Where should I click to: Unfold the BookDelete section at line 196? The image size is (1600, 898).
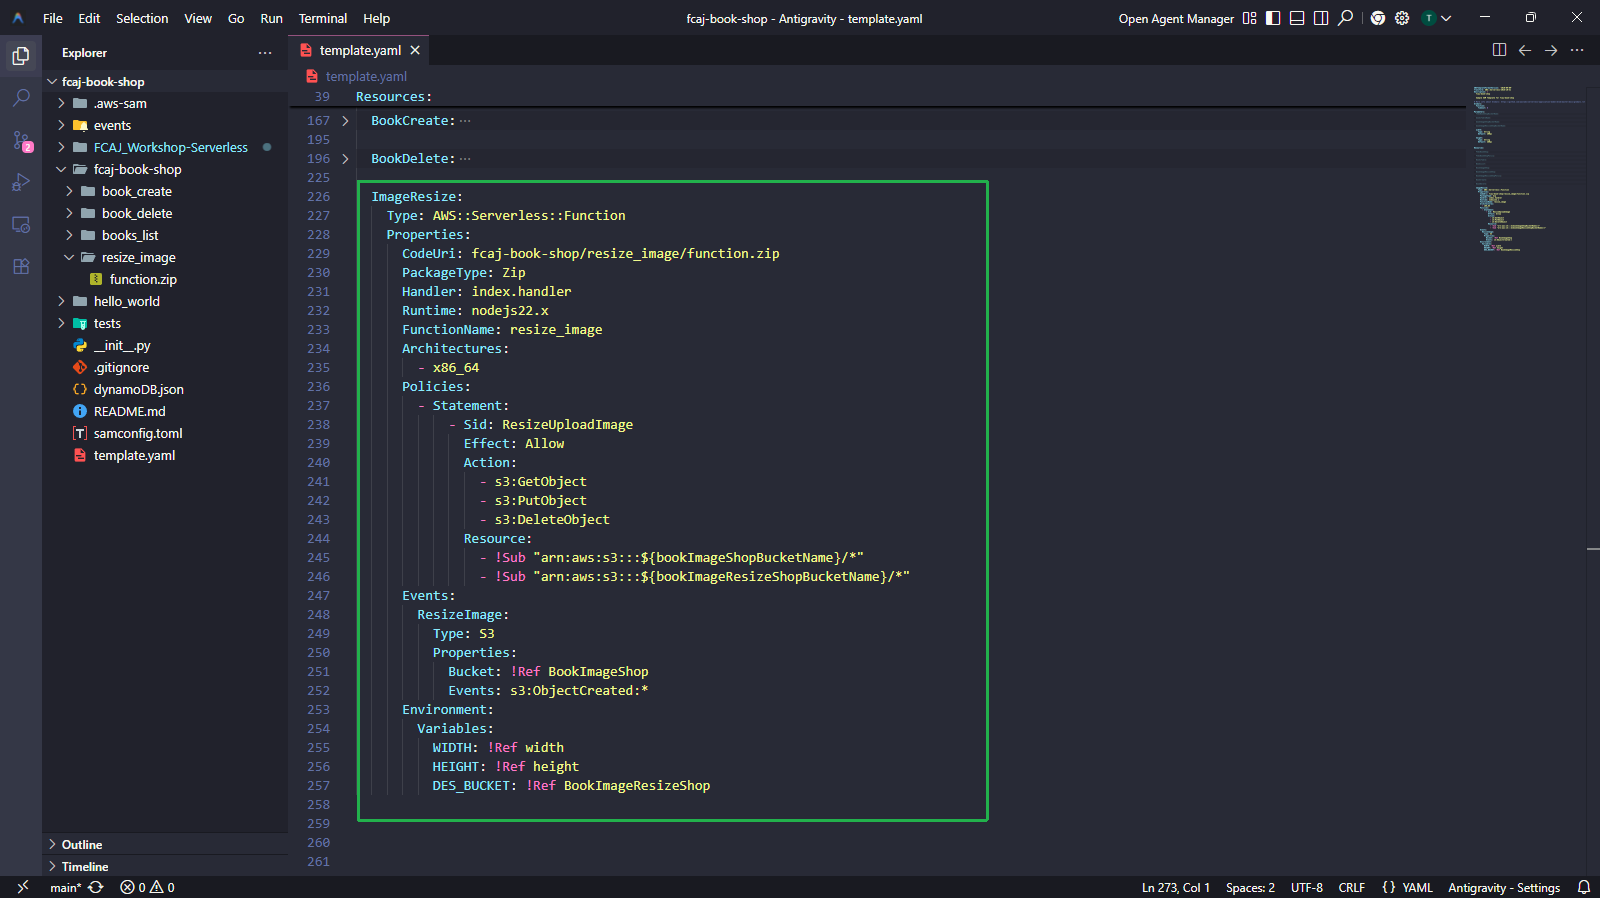[345, 159]
